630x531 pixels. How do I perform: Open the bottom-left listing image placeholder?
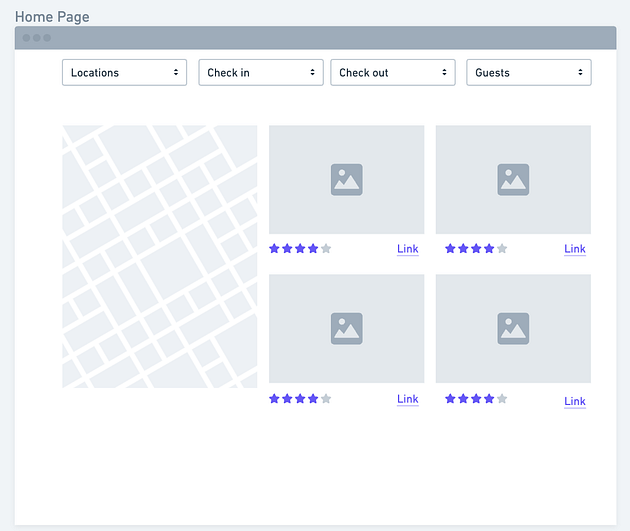pos(347,329)
